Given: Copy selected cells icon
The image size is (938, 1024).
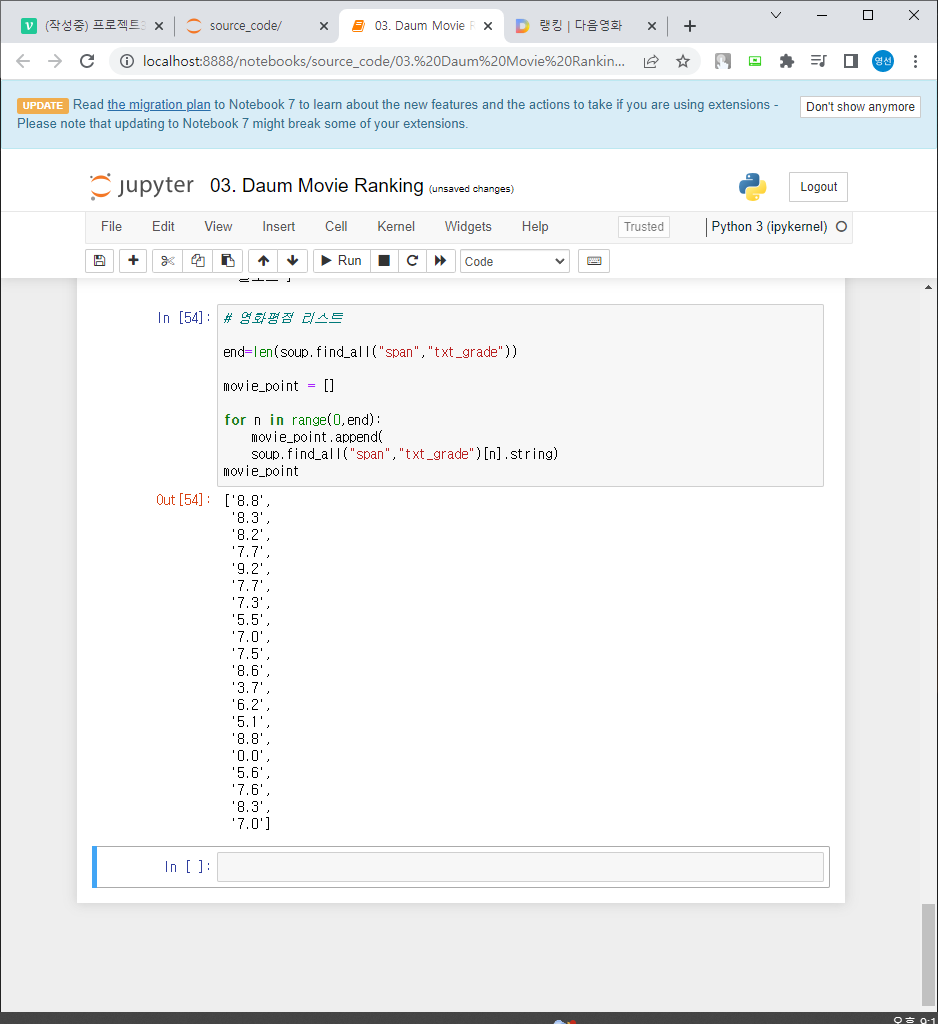Looking at the screenshot, I should (197, 261).
